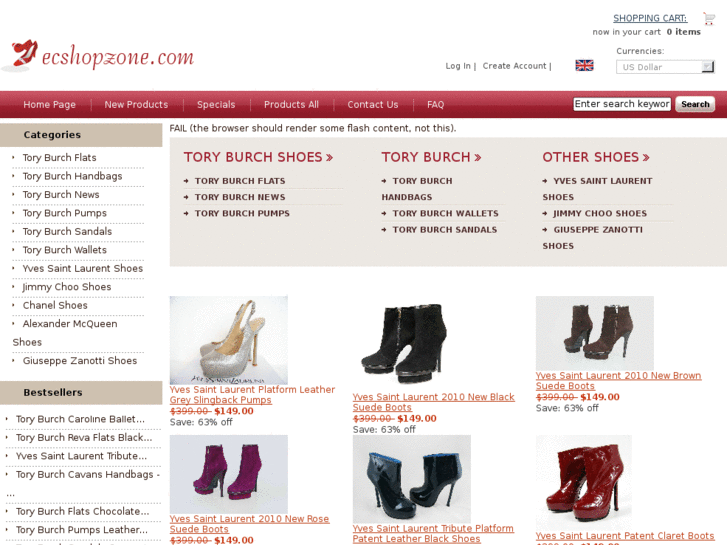Click the black patent leather shoes image

(x=412, y=479)
